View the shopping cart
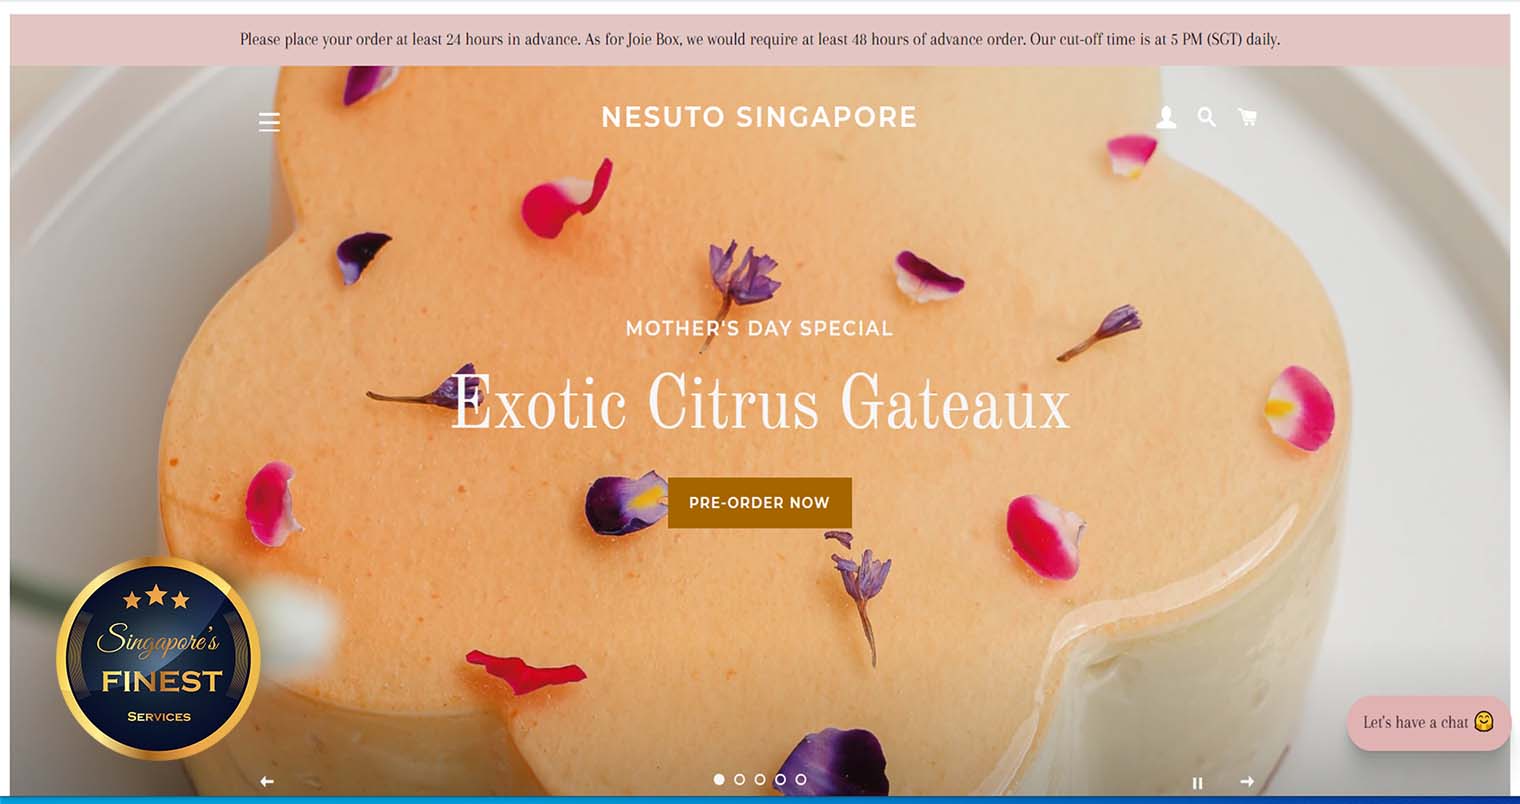The height and width of the screenshot is (804, 1520). [1247, 117]
